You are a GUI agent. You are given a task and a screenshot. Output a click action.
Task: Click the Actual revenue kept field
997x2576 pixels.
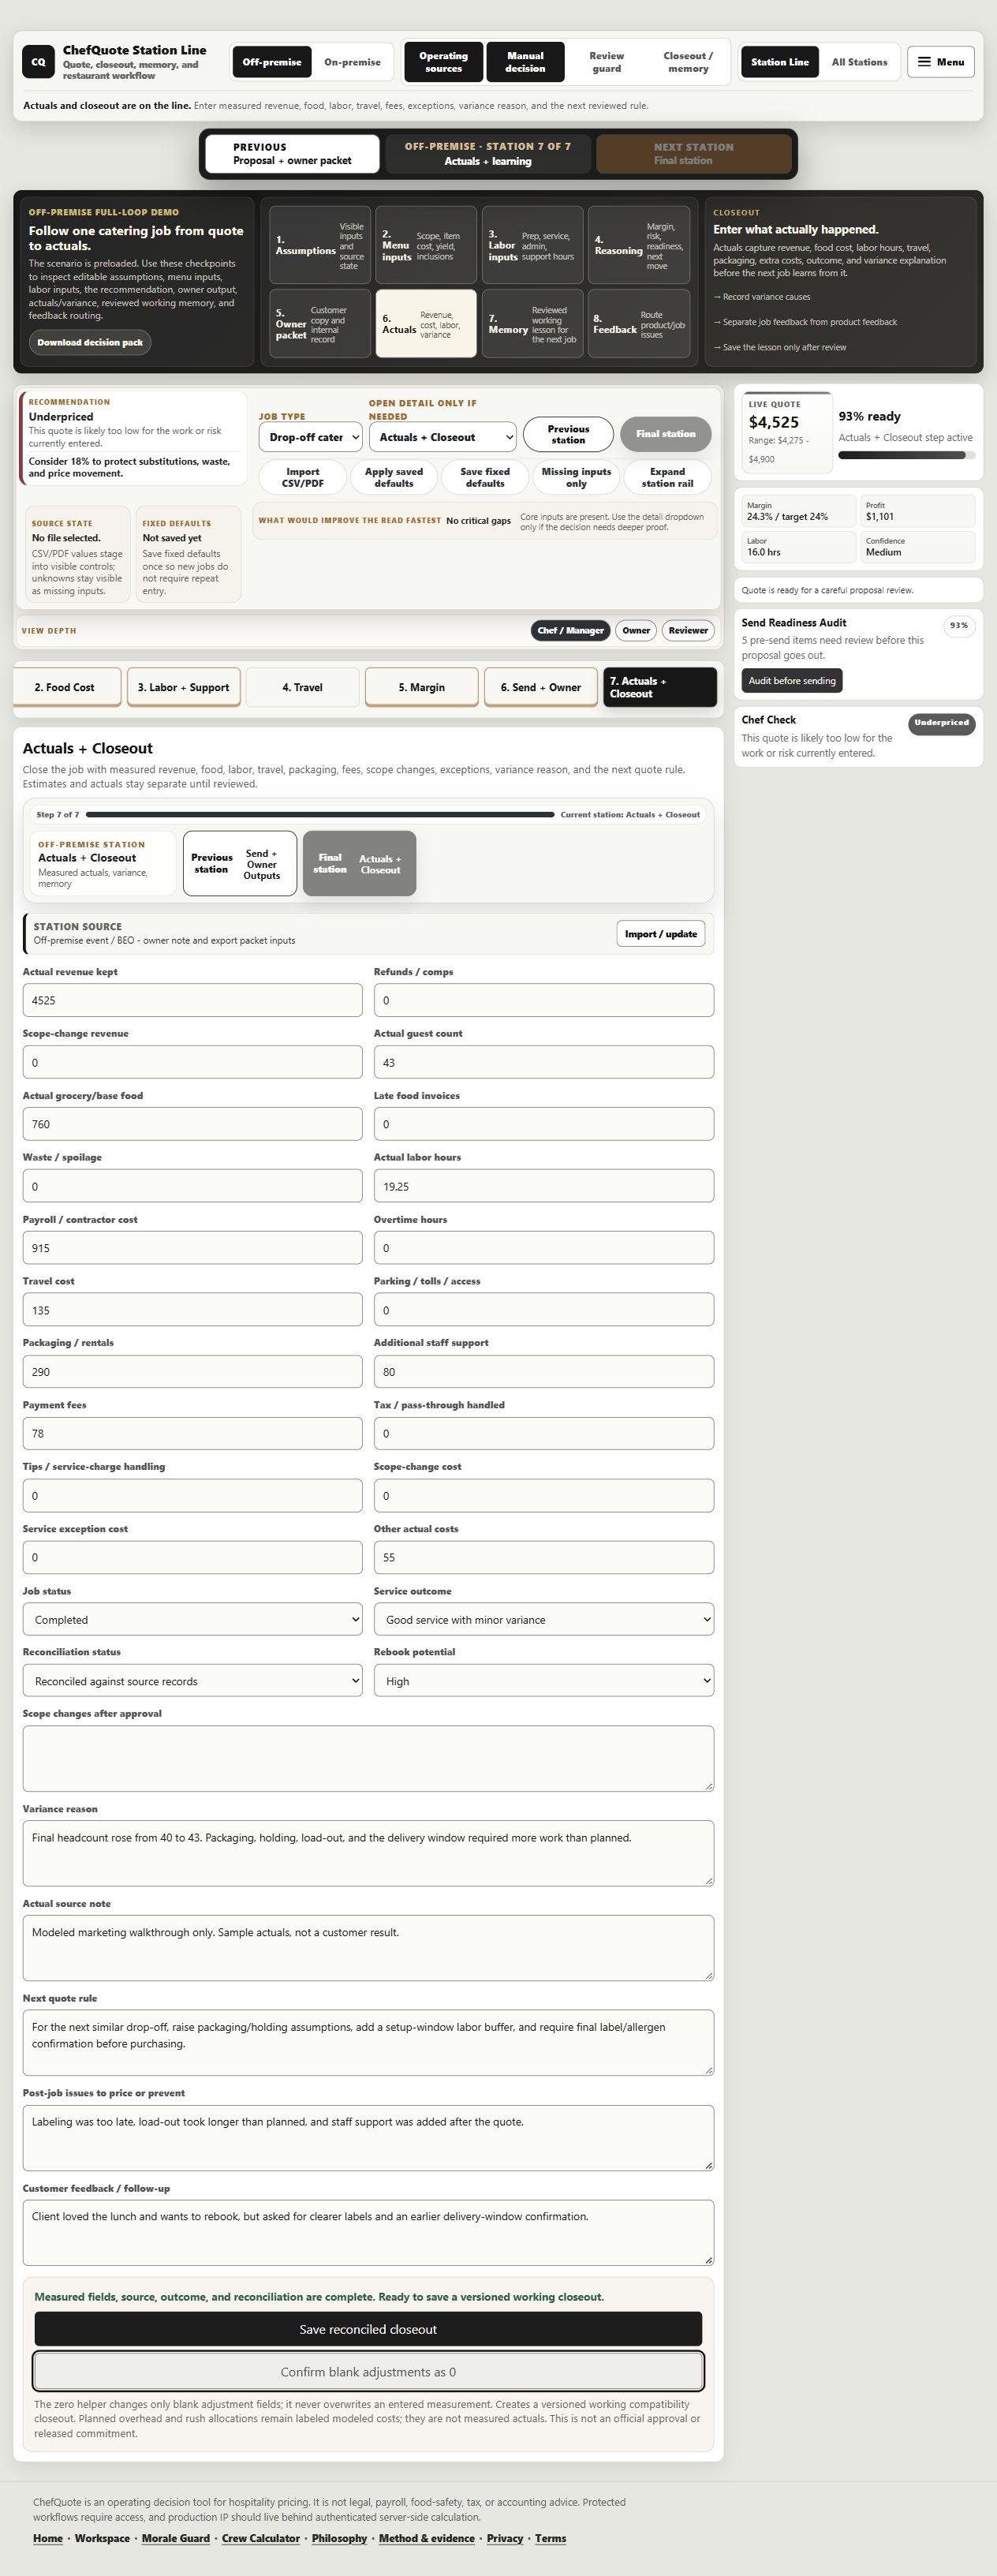tap(192, 1000)
